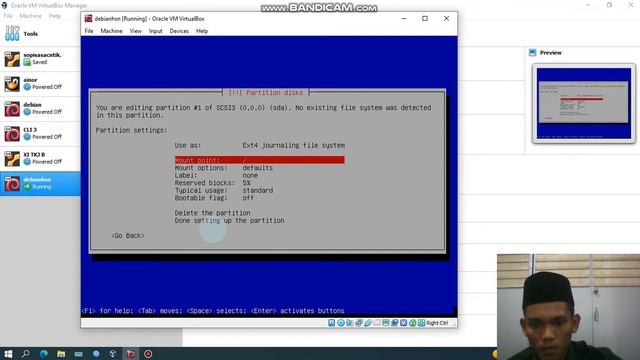Click the green mouse integration icon in status bar

[x=413, y=323]
